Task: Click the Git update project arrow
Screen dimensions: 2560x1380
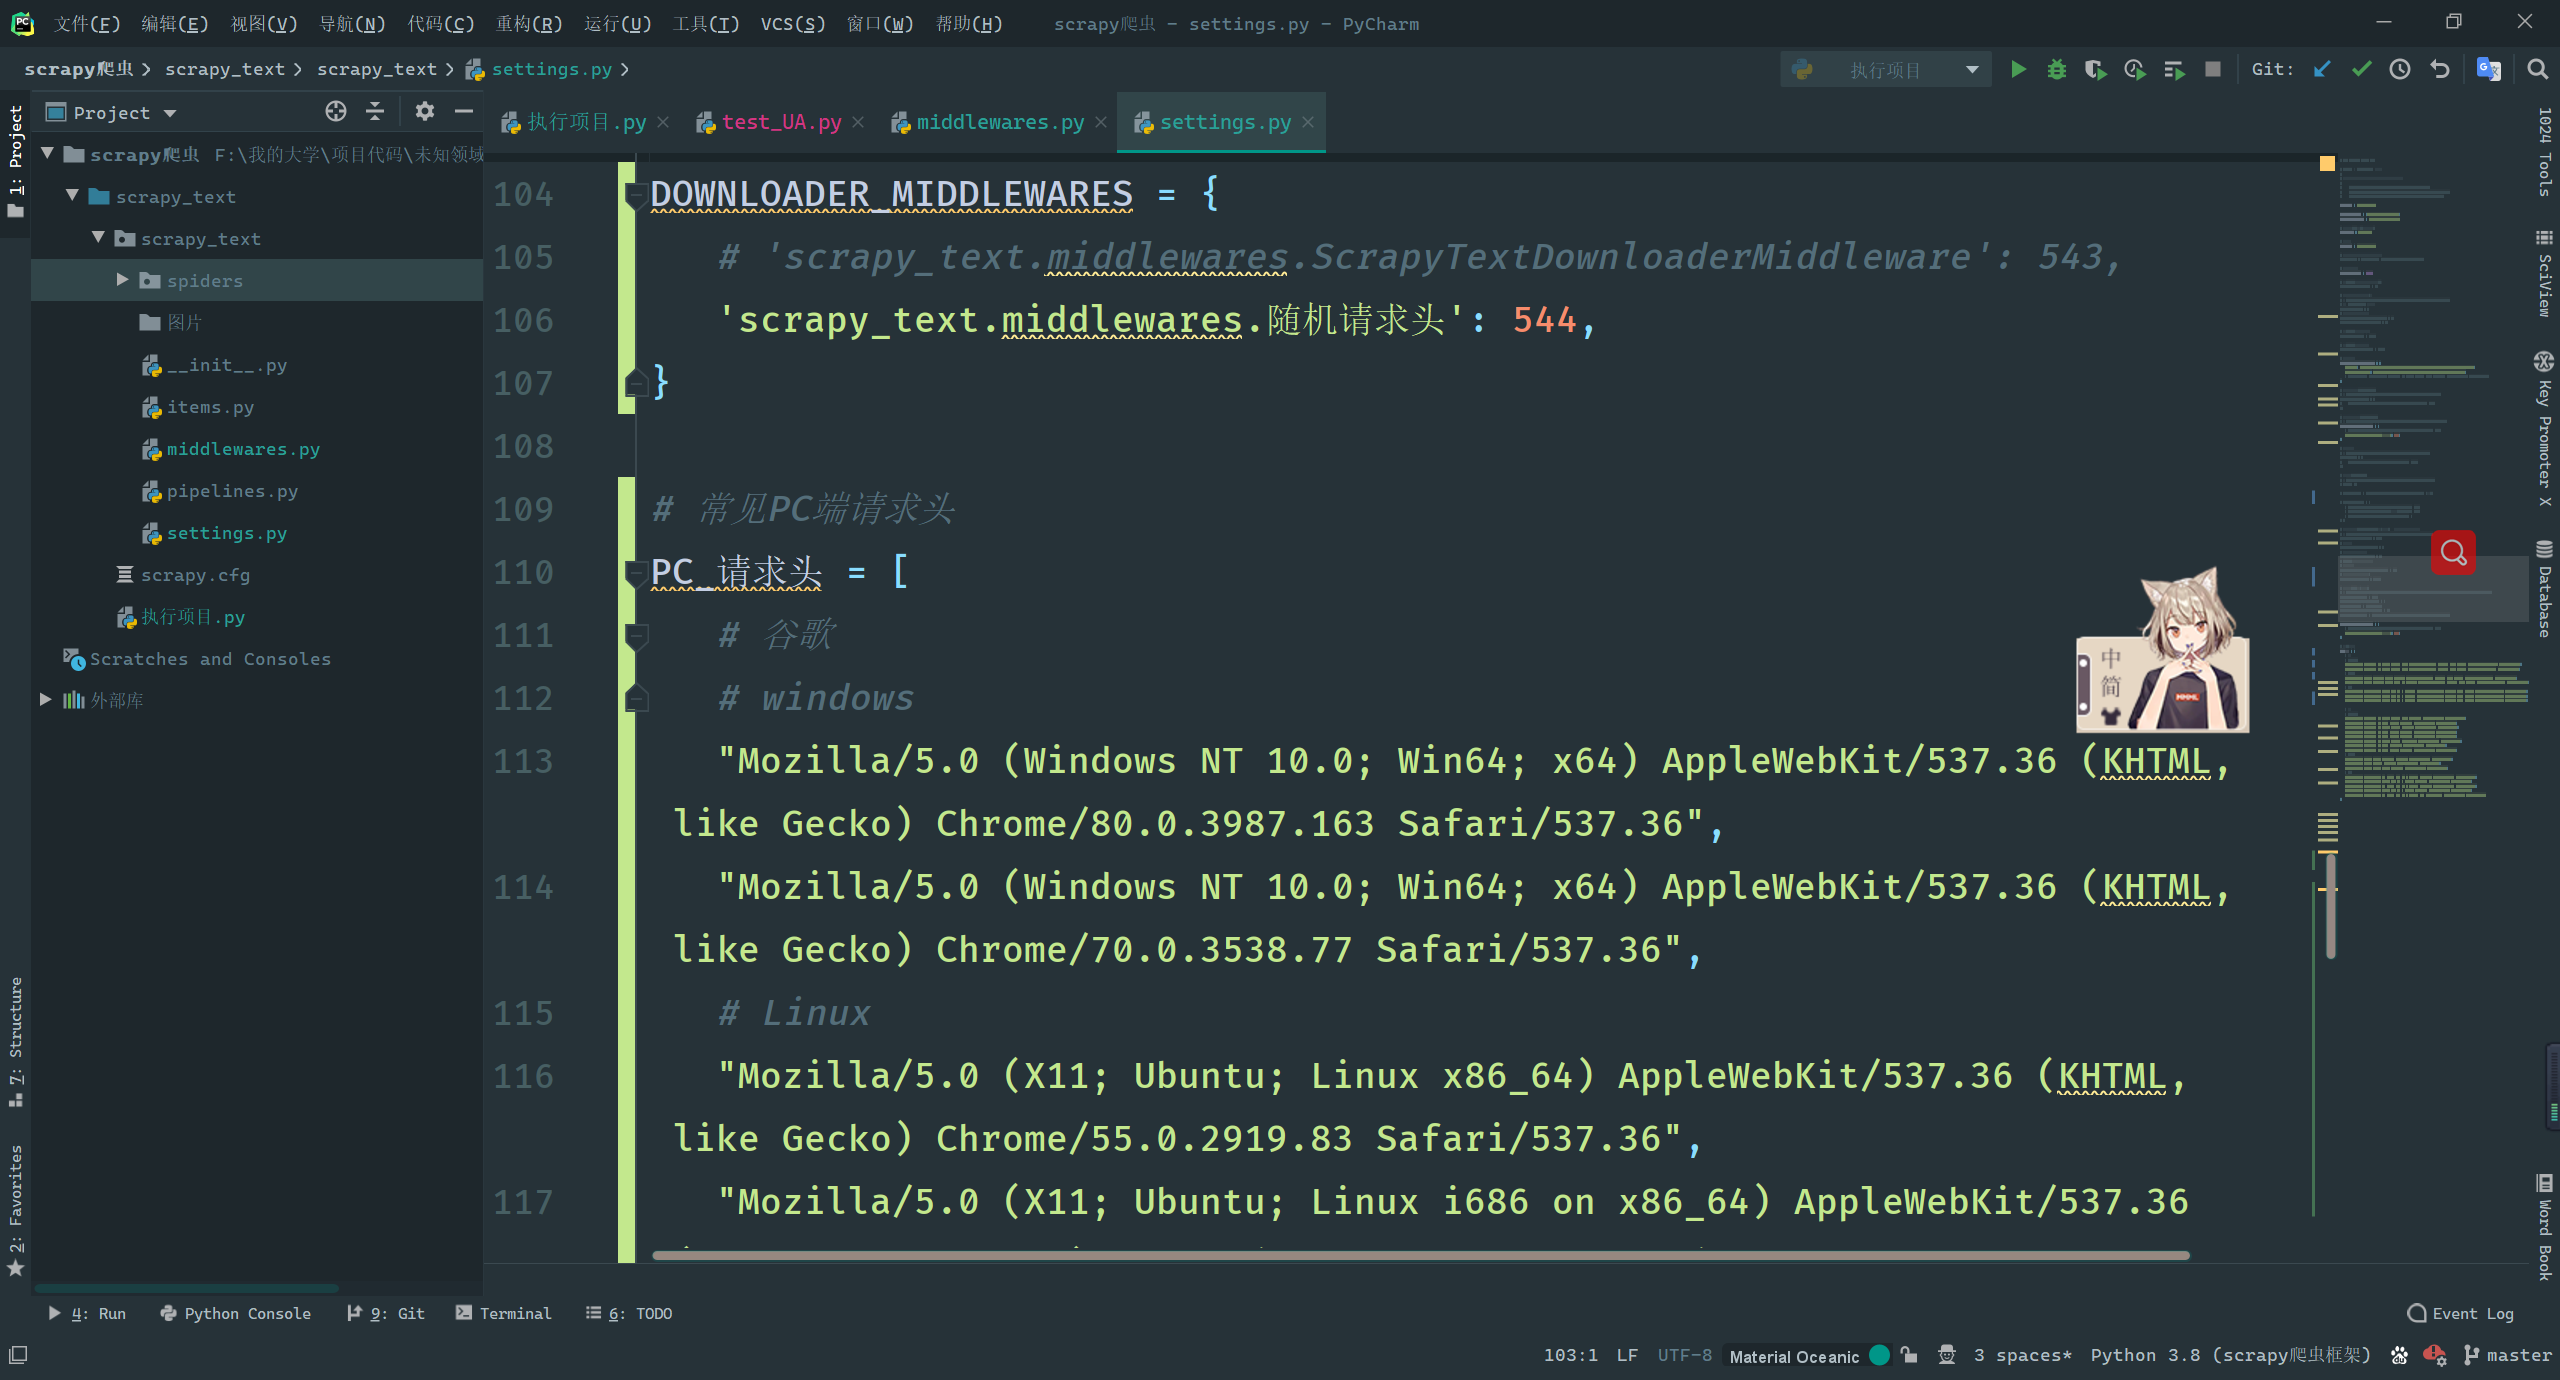Action: tap(2322, 69)
